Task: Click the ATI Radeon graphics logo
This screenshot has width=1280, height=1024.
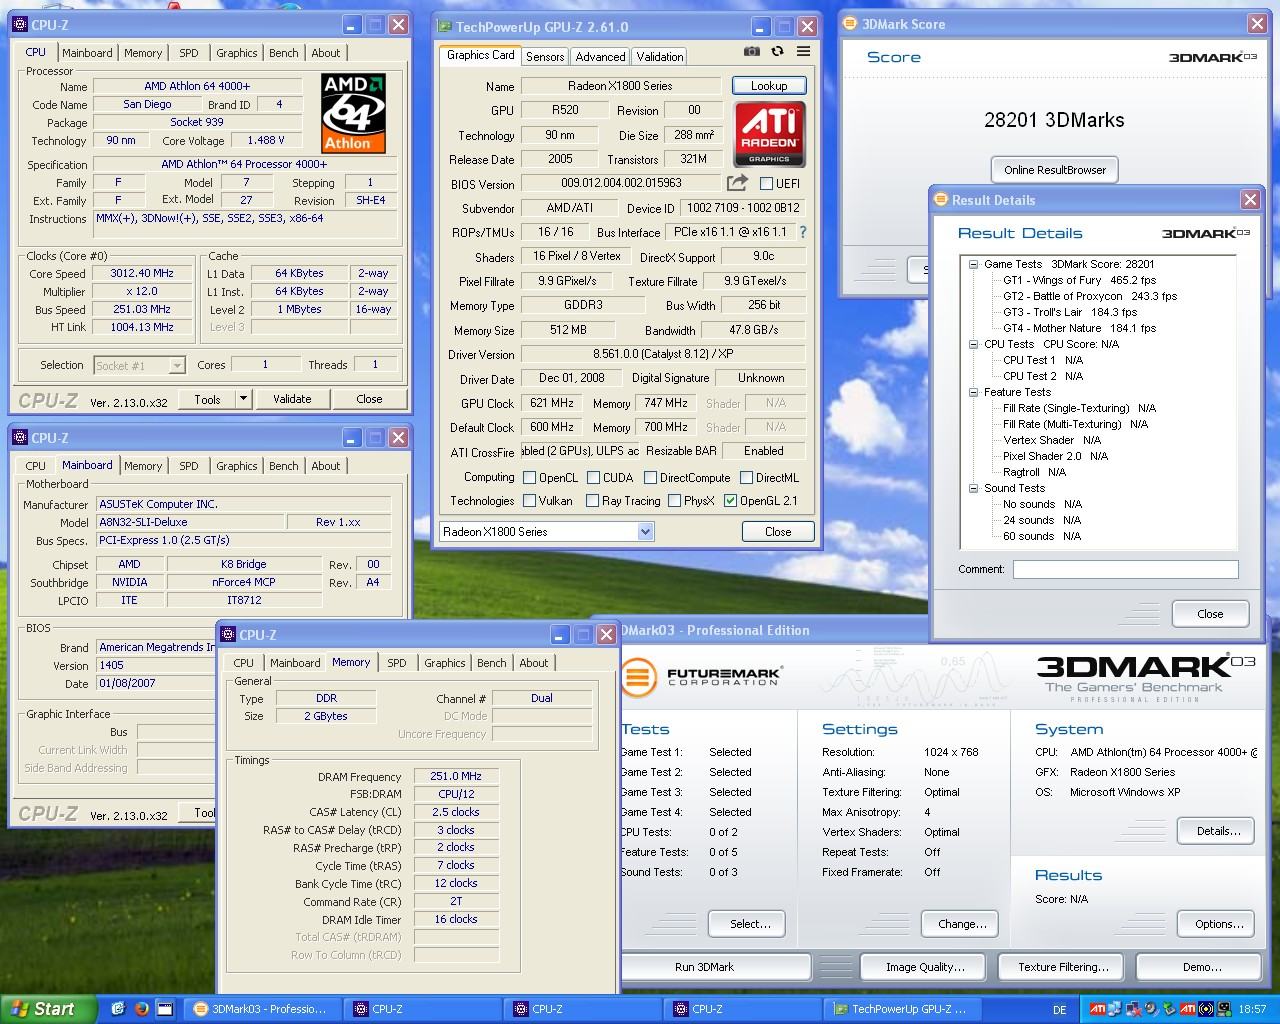Action: [769, 135]
